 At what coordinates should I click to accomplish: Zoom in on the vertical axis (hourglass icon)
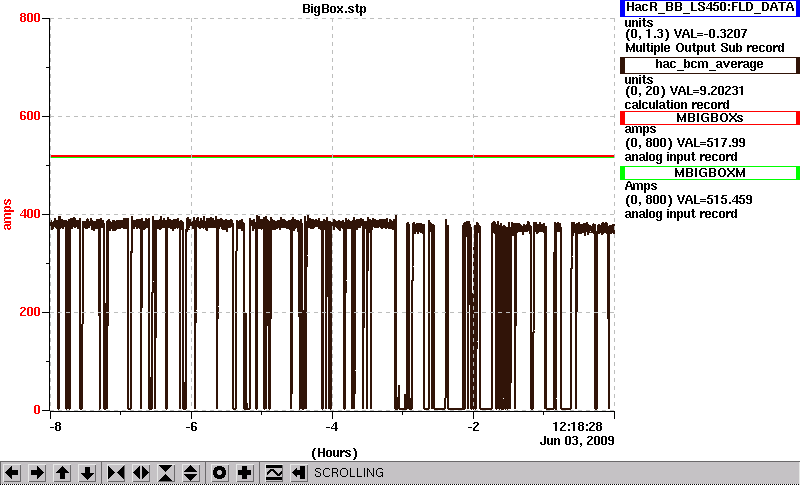point(166,473)
